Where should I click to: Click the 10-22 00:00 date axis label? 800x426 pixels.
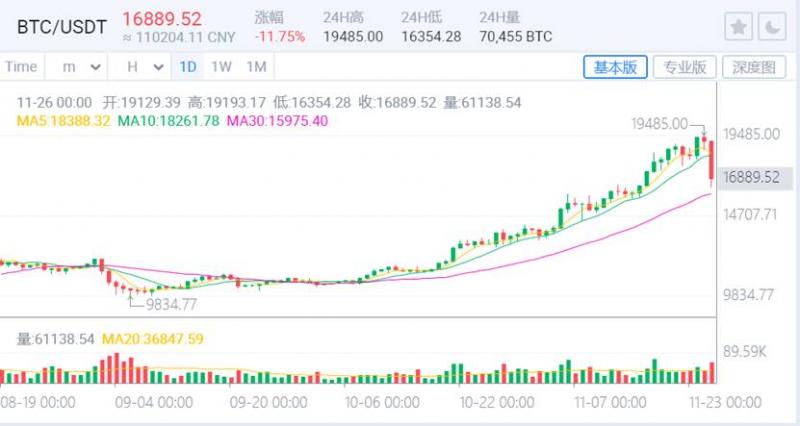(496, 402)
